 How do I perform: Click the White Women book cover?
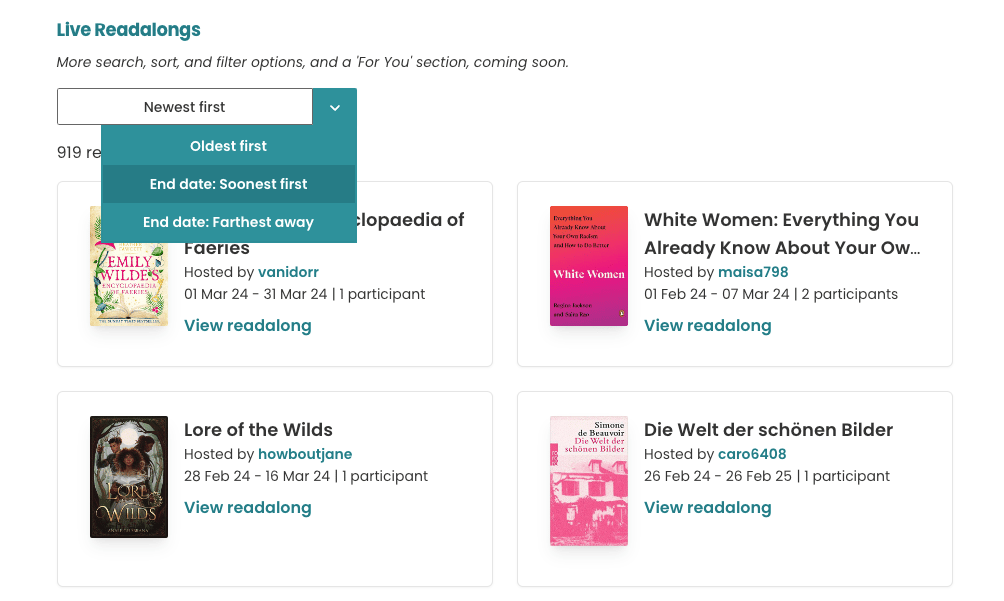point(589,266)
